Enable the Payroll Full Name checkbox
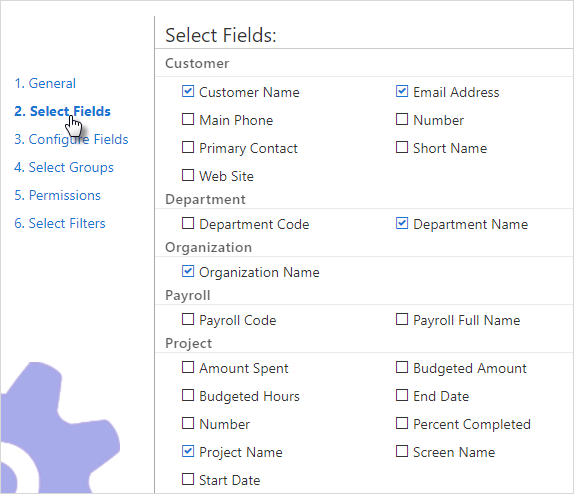574x494 pixels. pyautogui.click(x=402, y=319)
